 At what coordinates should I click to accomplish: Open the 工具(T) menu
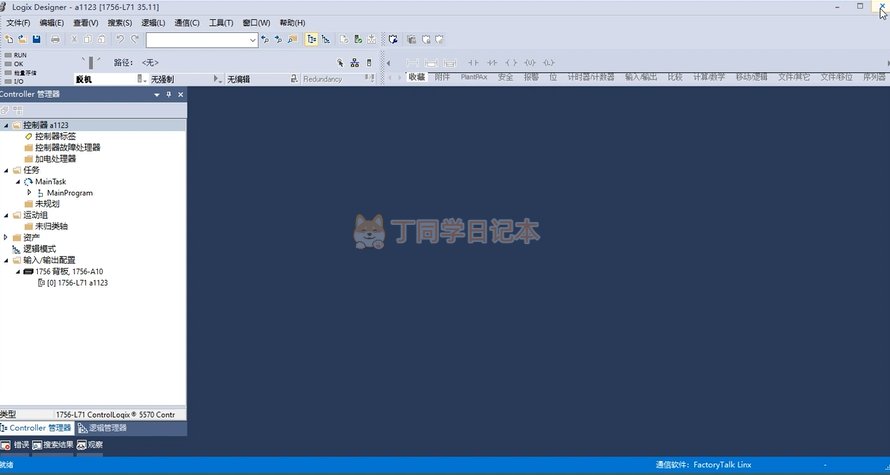pos(221,23)
